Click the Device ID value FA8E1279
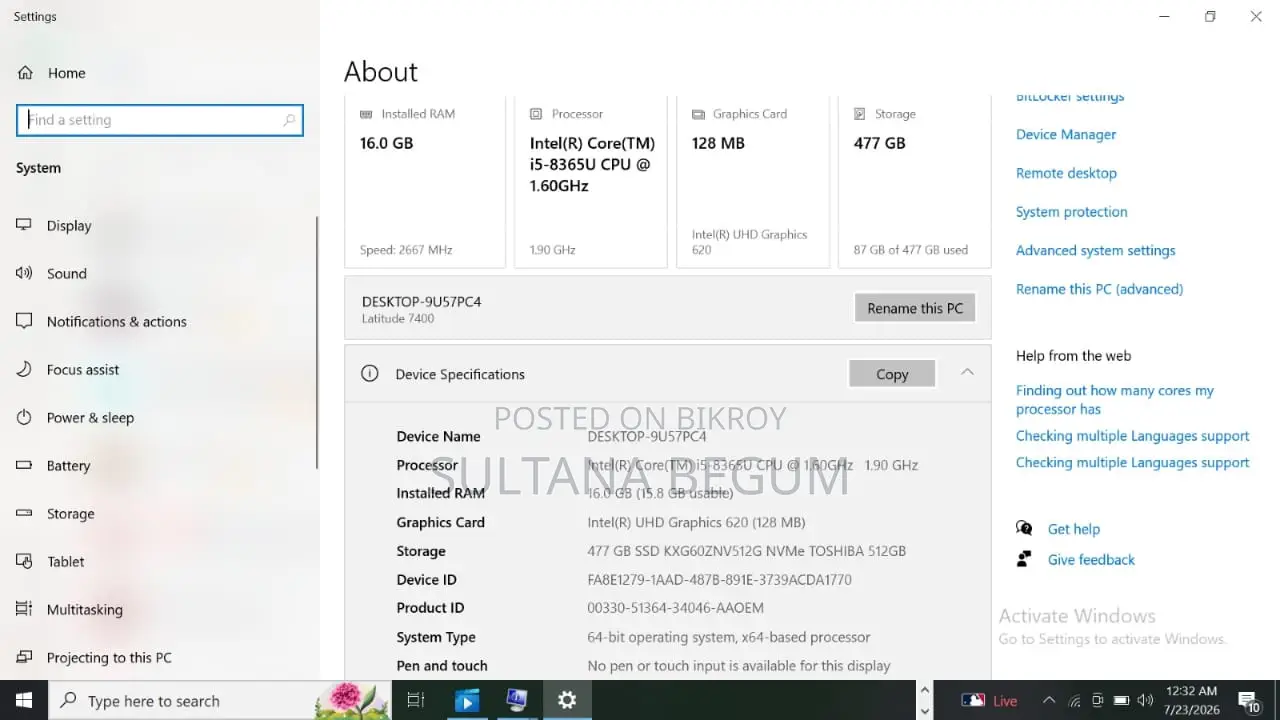The height and width of the screenshot is (720, 1280). click(719, 579)
